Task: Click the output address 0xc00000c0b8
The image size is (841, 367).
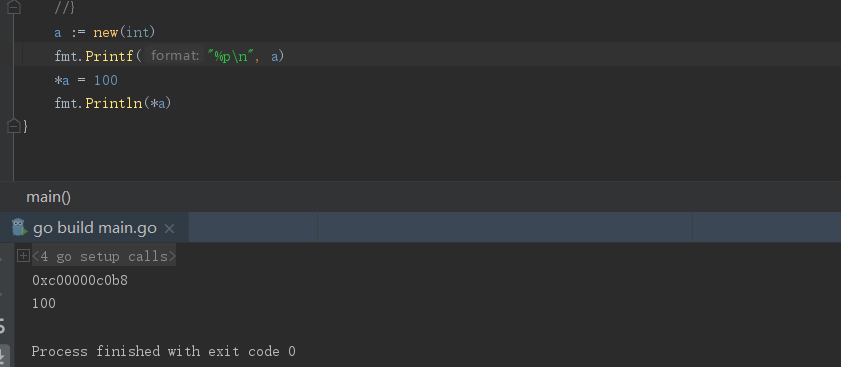Action: tap(80, 280)
